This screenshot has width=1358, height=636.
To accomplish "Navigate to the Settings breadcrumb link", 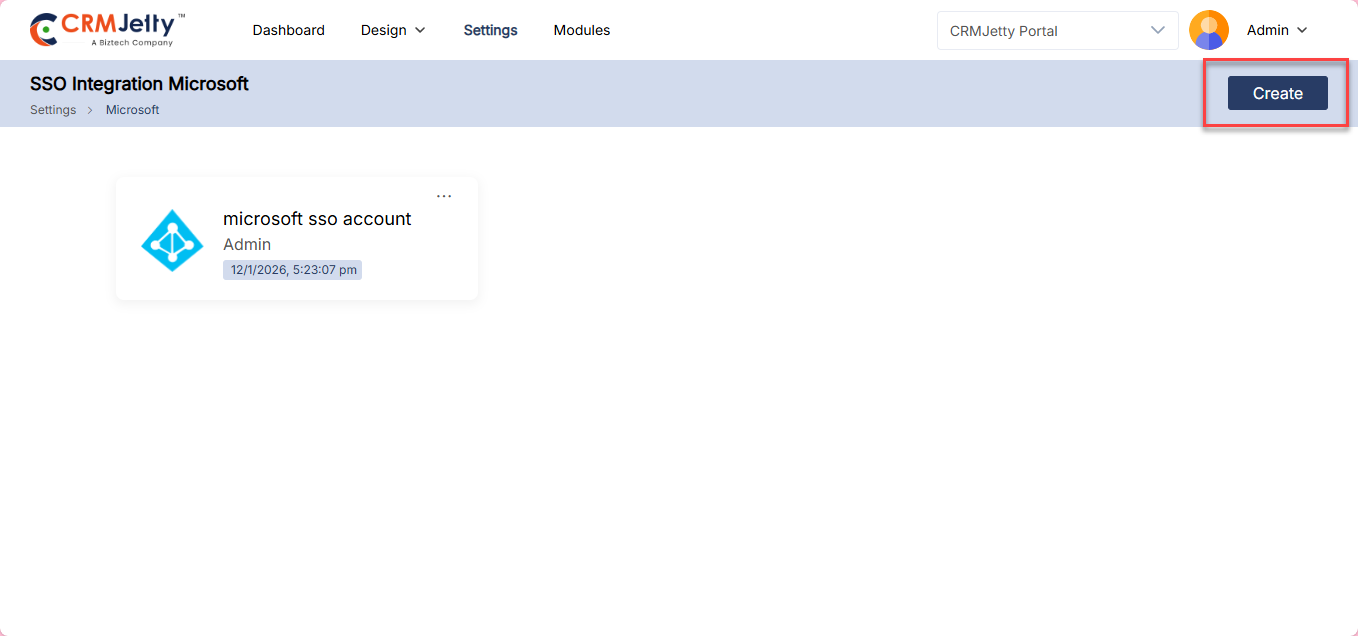I will coord(53,110).
